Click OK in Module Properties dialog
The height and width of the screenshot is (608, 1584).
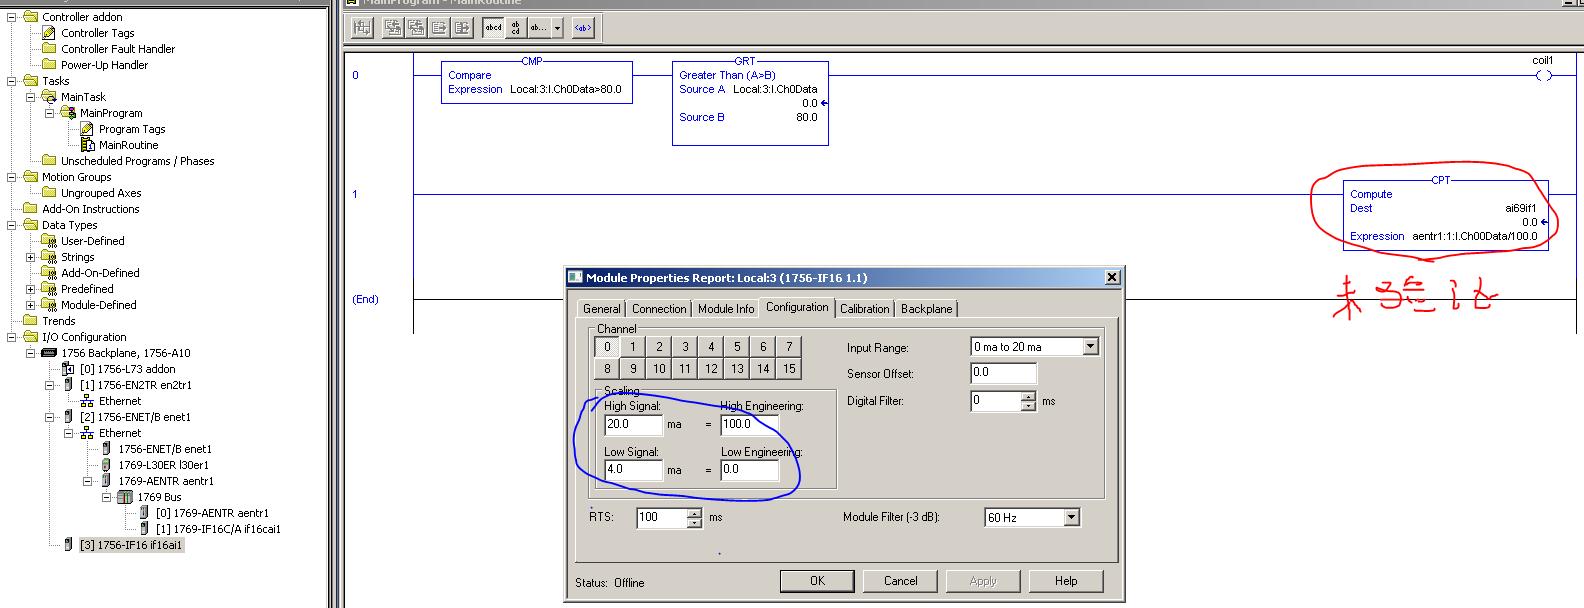click(817, 581)
